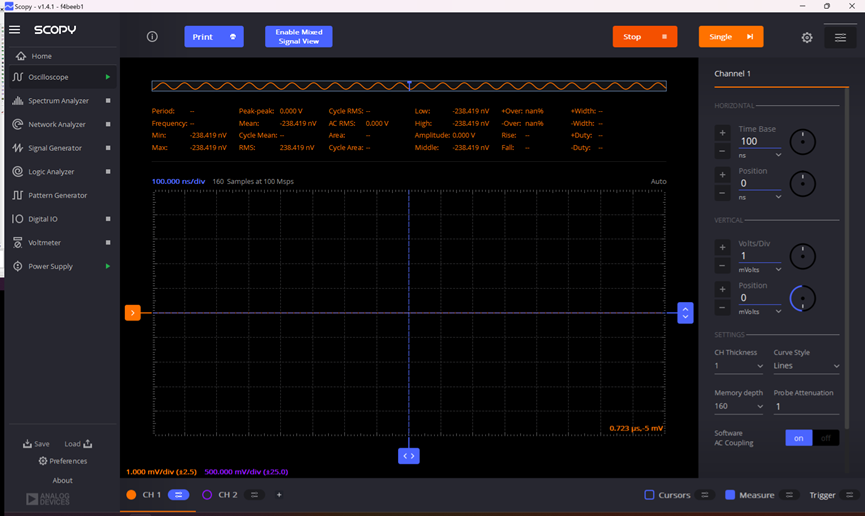Toggle the orange CH 1 channel circle

131,494
